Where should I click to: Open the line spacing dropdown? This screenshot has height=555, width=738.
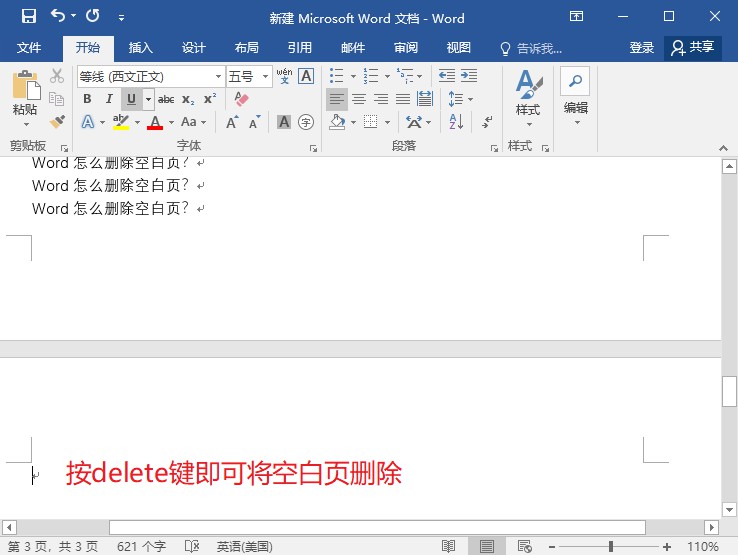(x=461, y=99)
